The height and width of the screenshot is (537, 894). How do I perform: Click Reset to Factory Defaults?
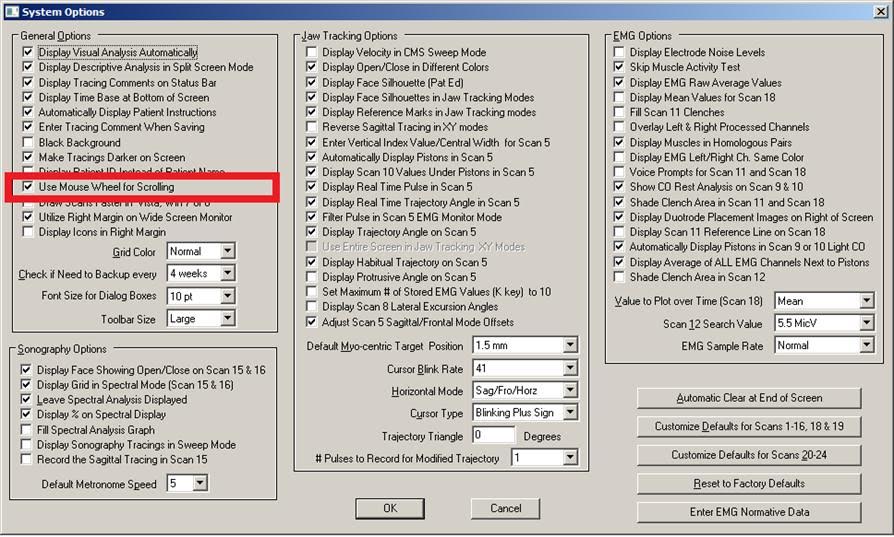tap(749, 484)
